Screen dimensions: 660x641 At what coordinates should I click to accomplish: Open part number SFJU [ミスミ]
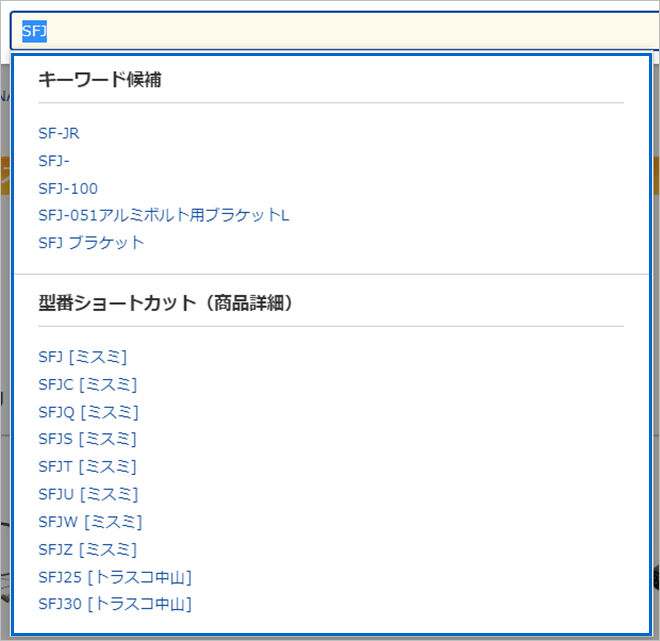(88, 495)
